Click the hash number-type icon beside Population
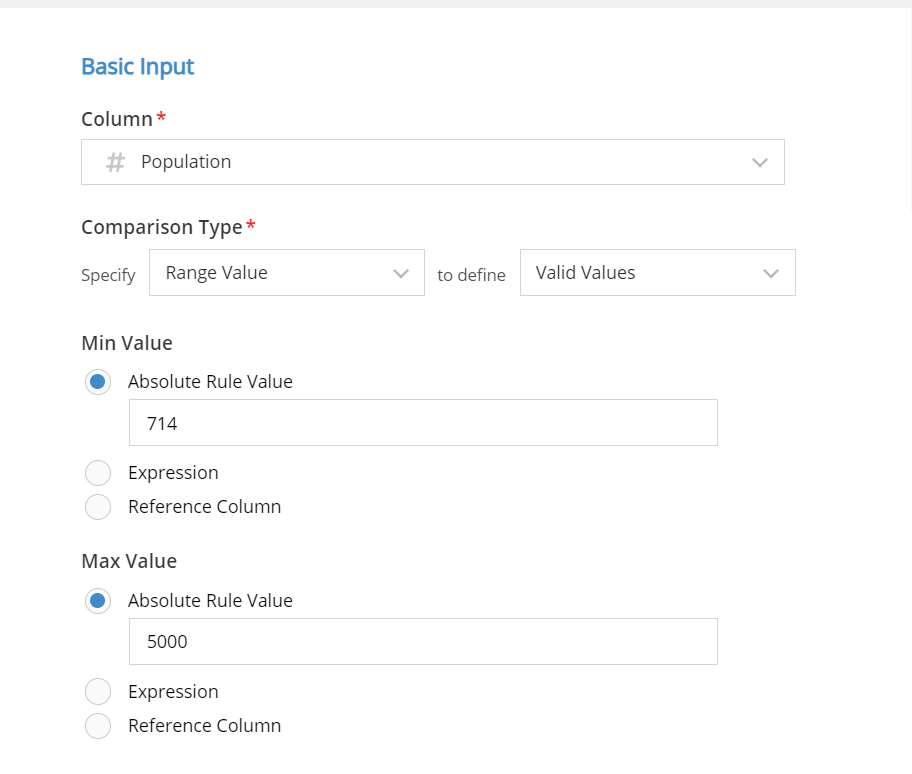The image size is (912, 774). point(116,162)
